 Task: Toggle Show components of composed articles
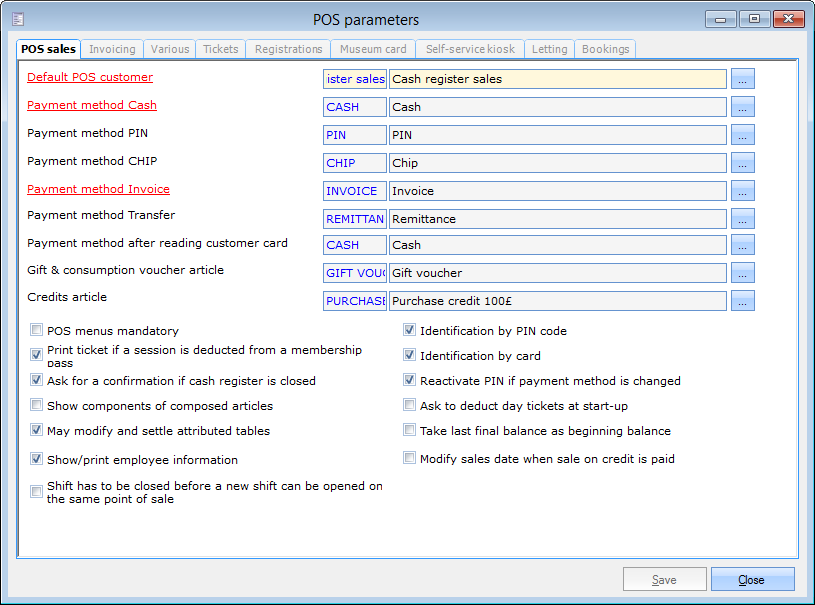37,406
